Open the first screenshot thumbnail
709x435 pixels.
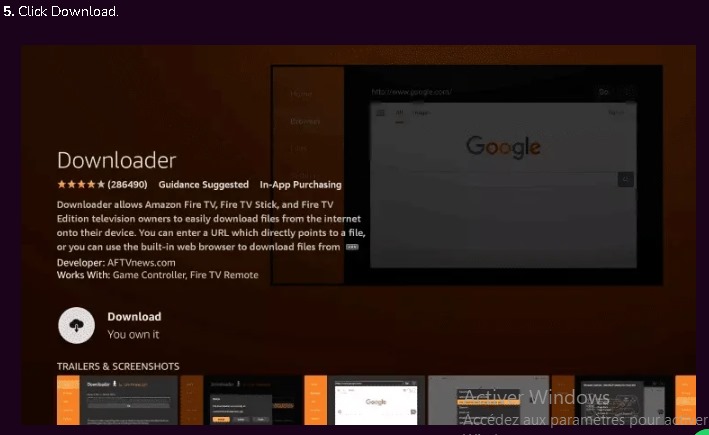pos(117,399)
